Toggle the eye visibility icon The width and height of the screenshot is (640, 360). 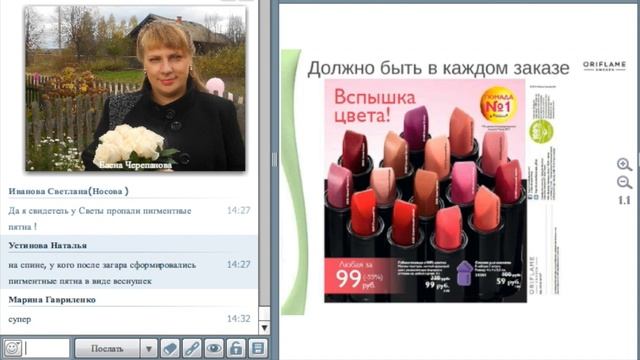coord(214,349)
